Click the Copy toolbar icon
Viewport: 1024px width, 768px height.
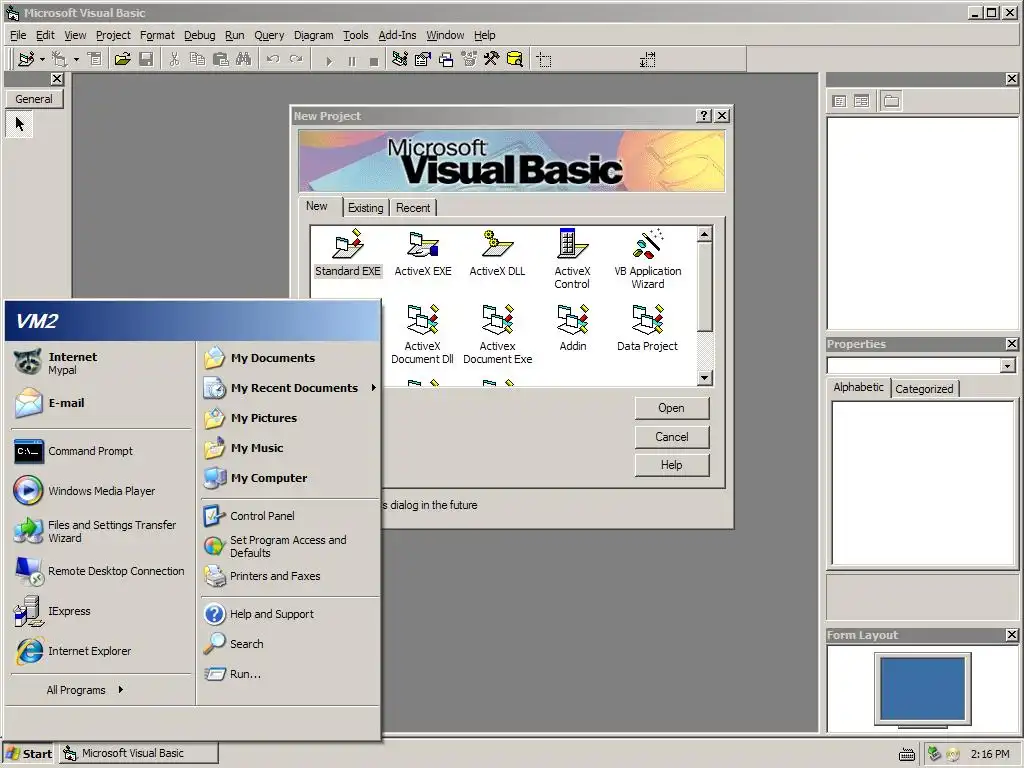[197, 59]
